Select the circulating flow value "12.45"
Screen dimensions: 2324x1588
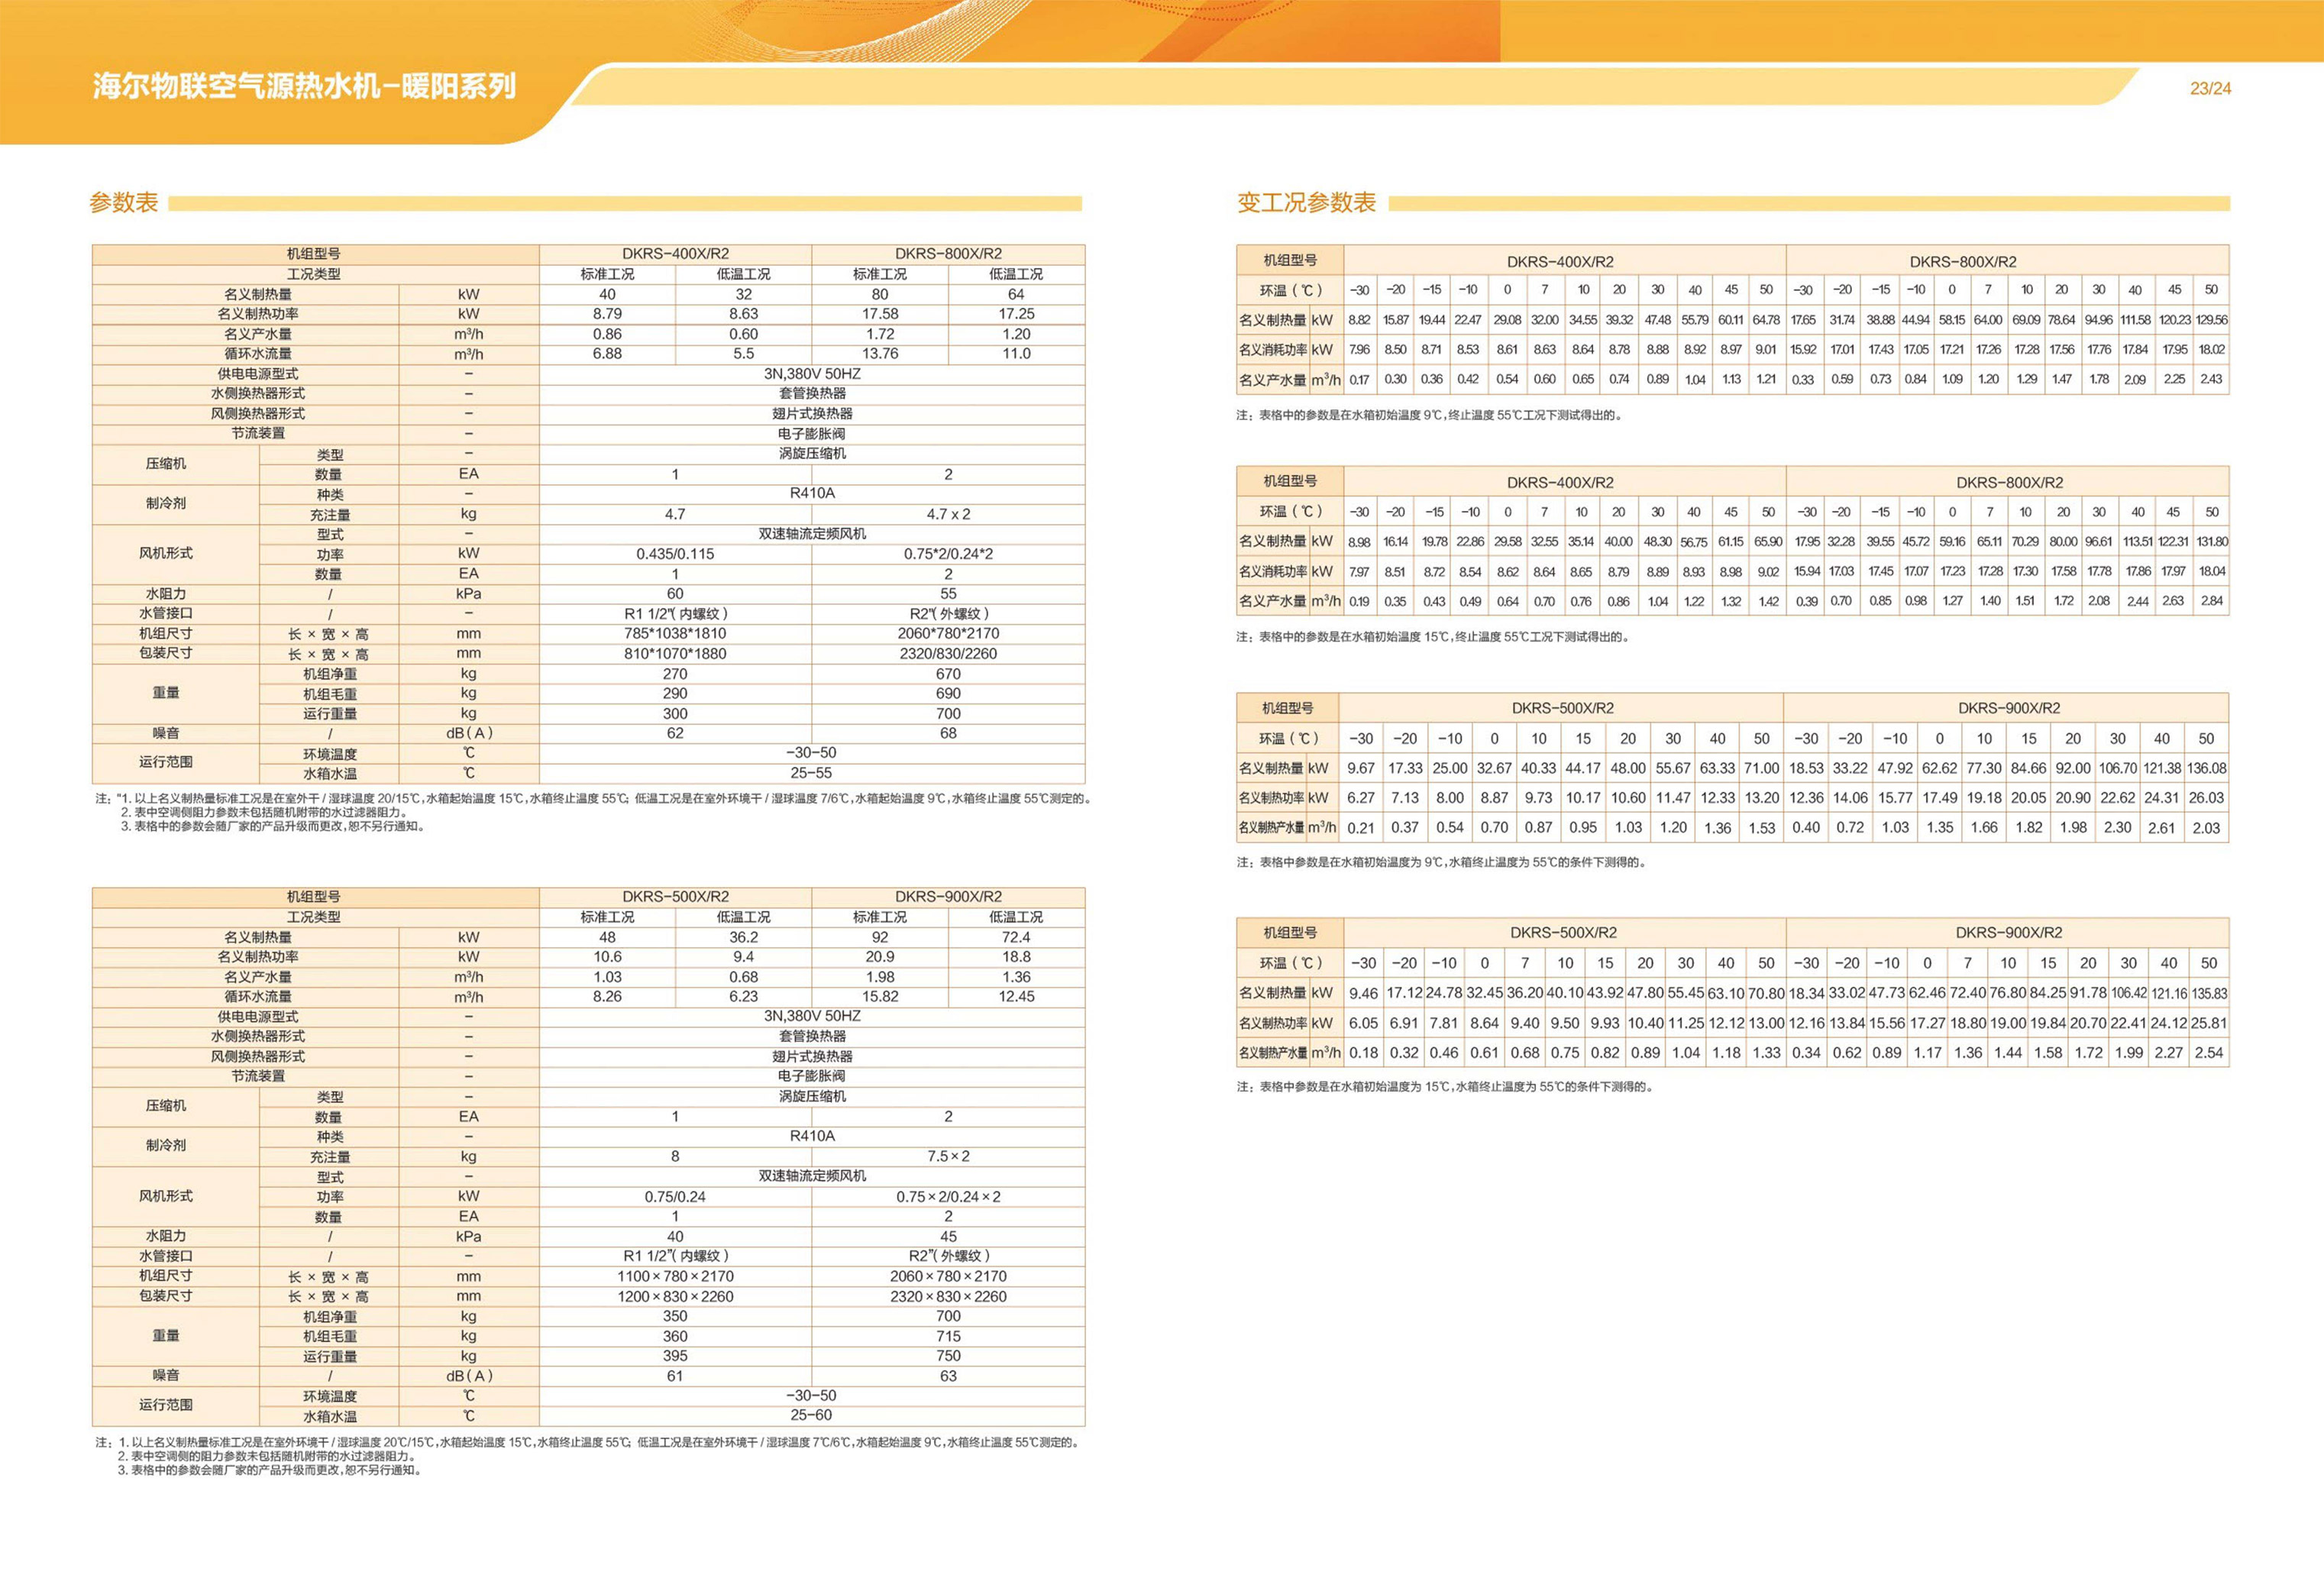(1016, 996)
